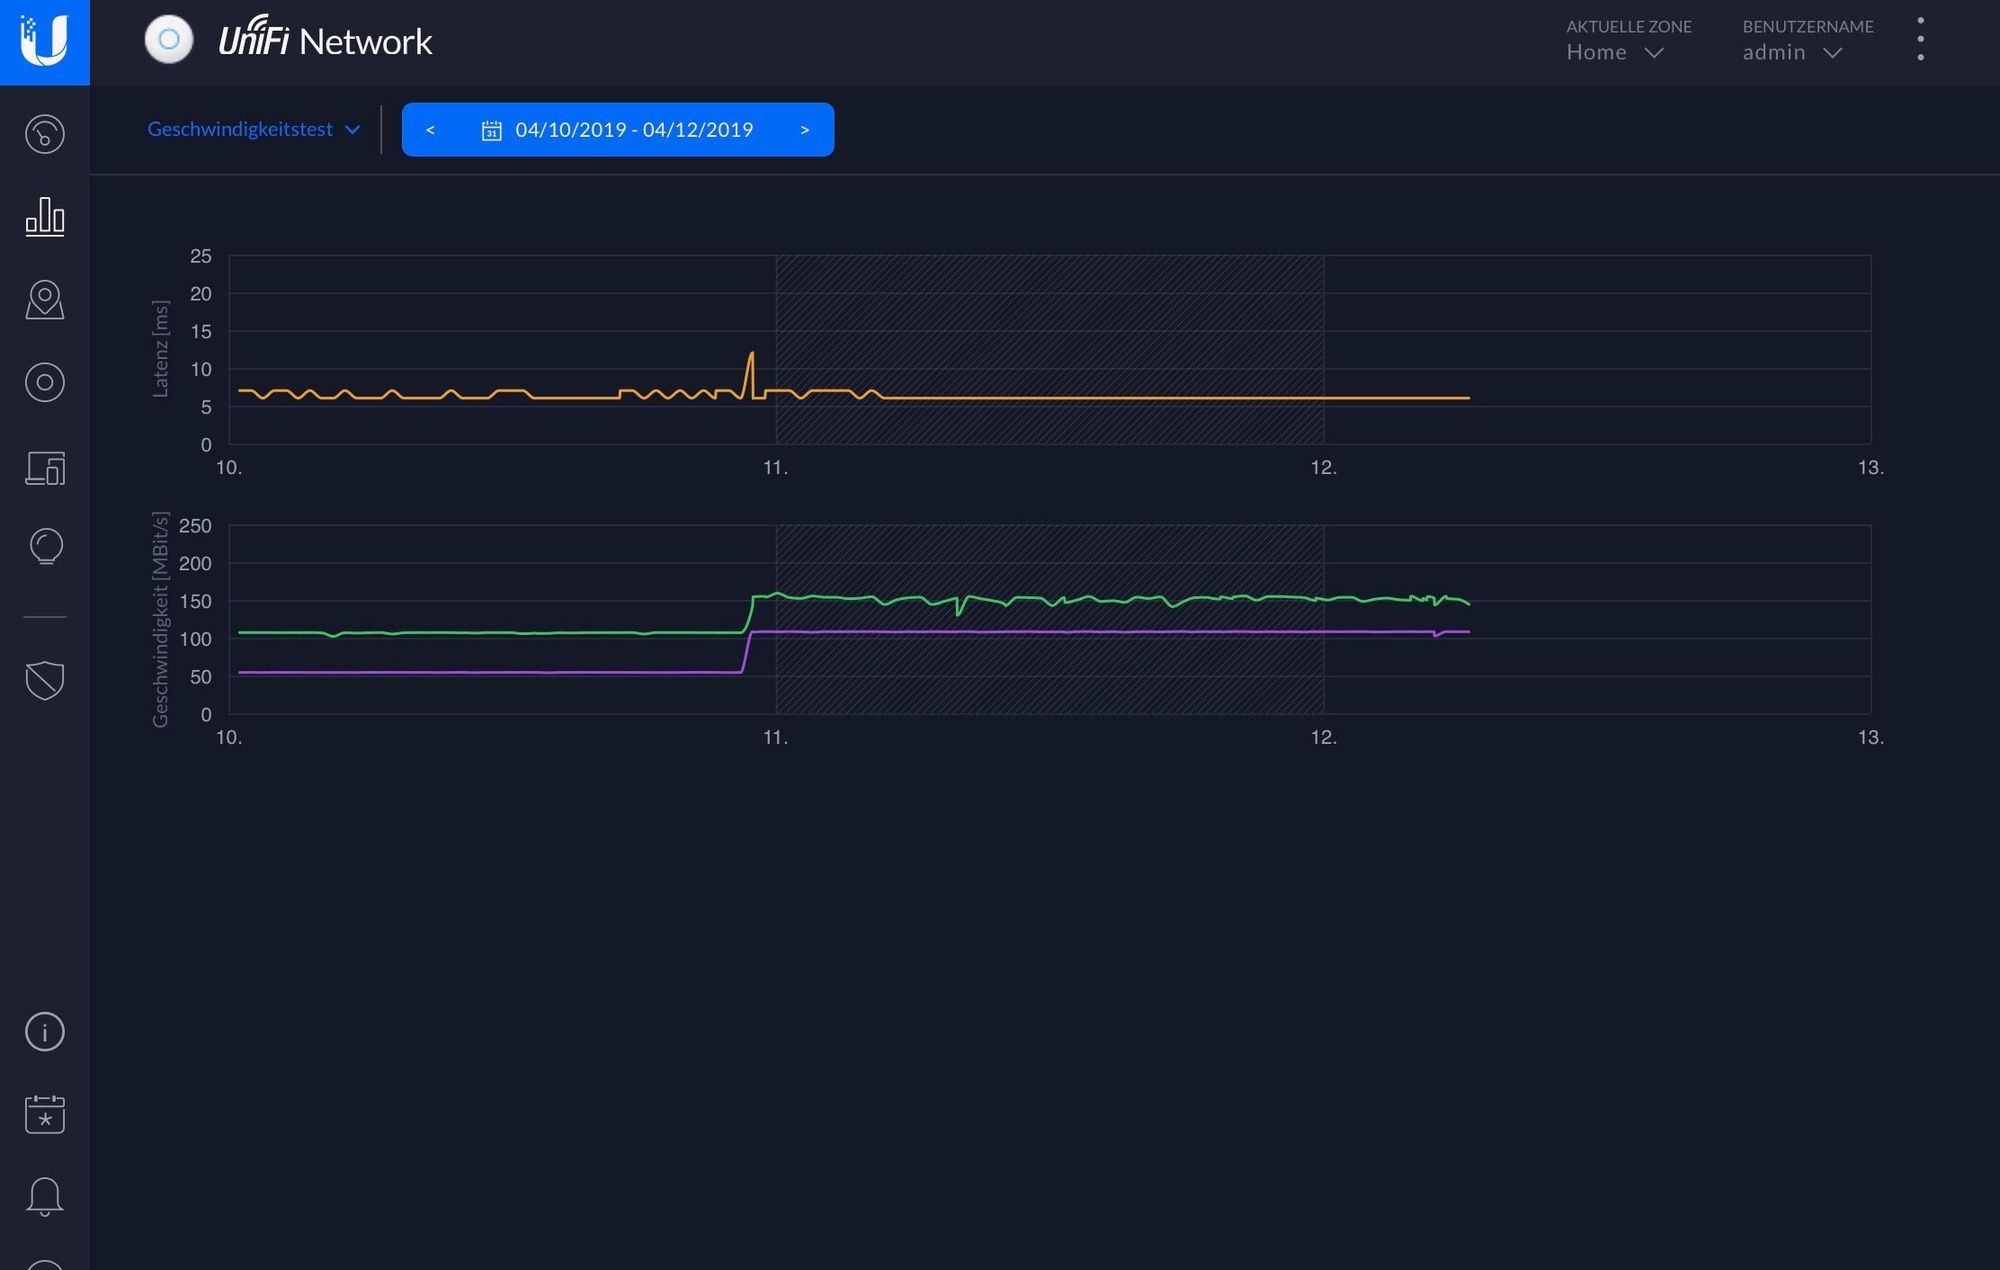Open the Map pin icon in sidebar
2000x1270 pixels.
(x=44, y=300)
